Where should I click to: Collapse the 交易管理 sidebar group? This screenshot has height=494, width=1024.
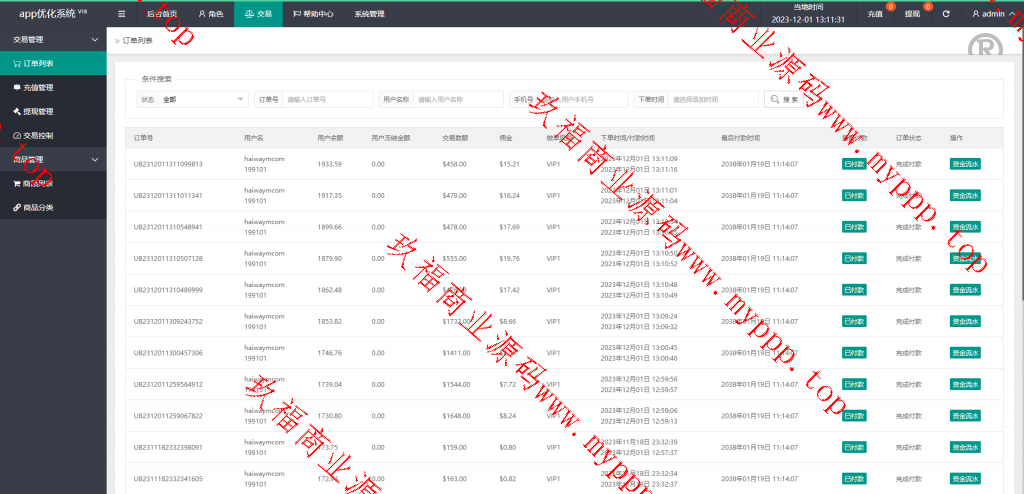point(95,40)
